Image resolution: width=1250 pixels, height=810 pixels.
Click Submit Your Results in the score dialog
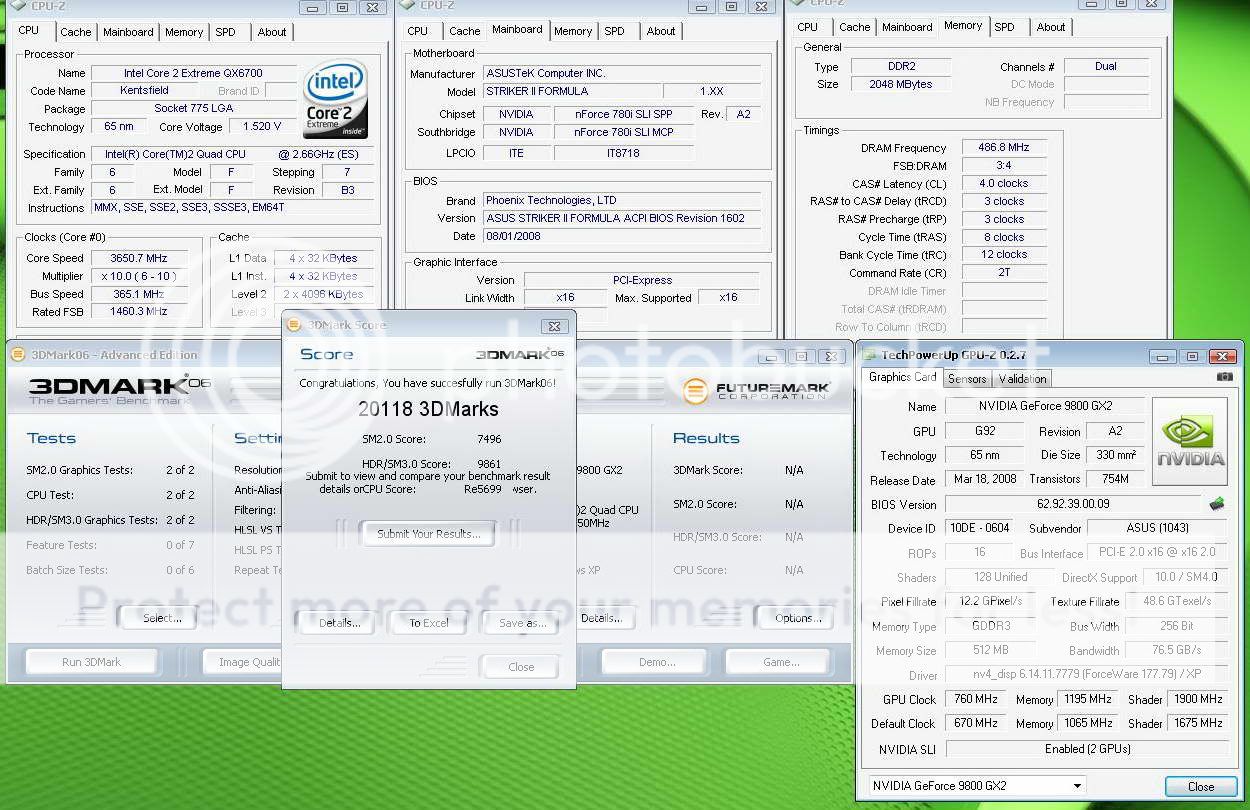click(428, 534)
